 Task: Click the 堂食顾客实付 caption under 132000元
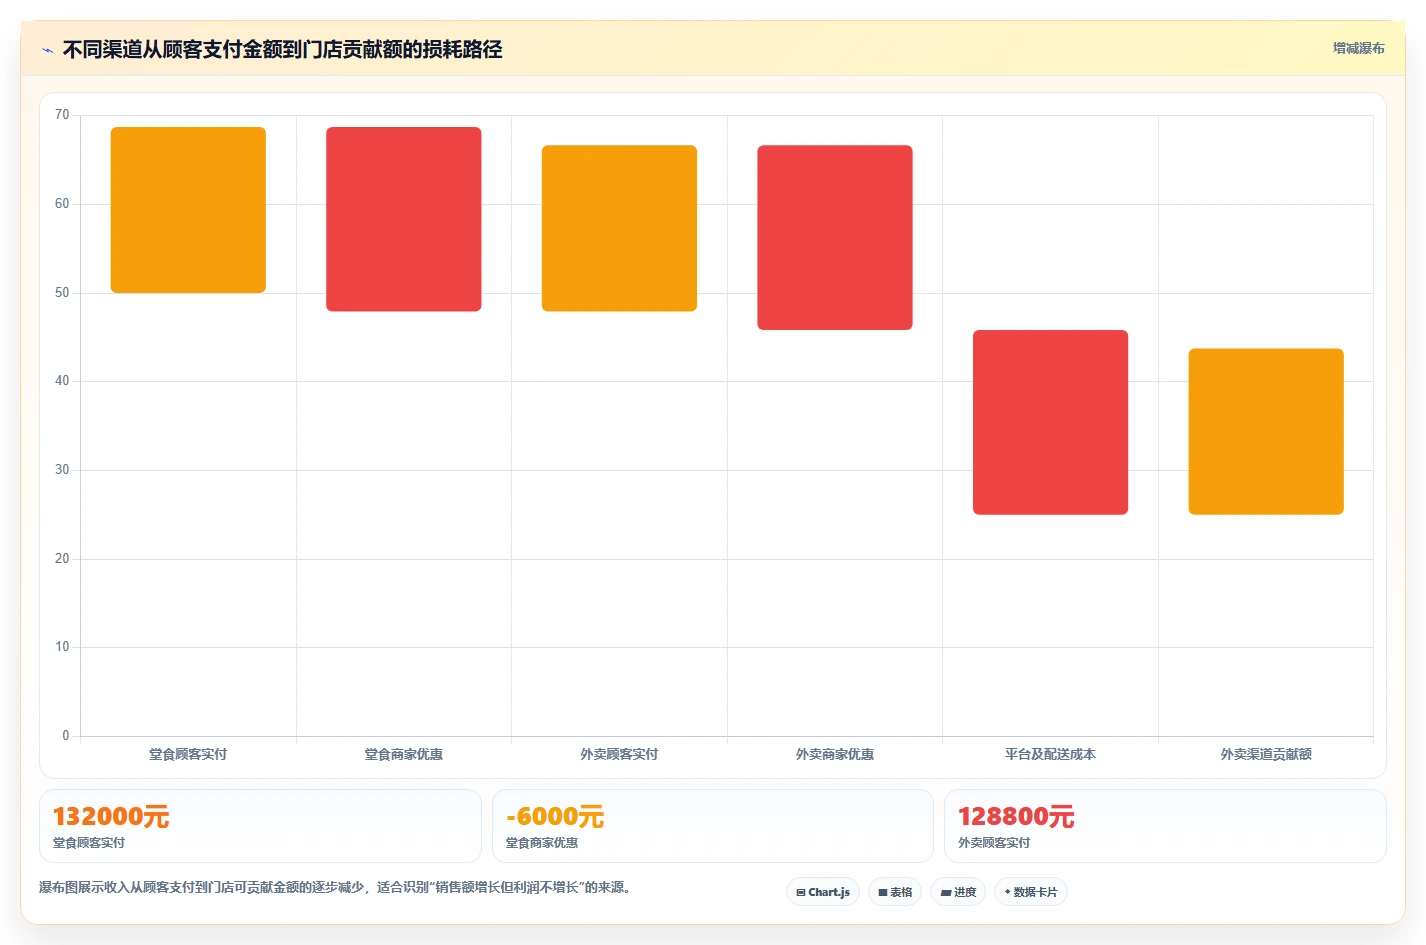coord(89,843)
